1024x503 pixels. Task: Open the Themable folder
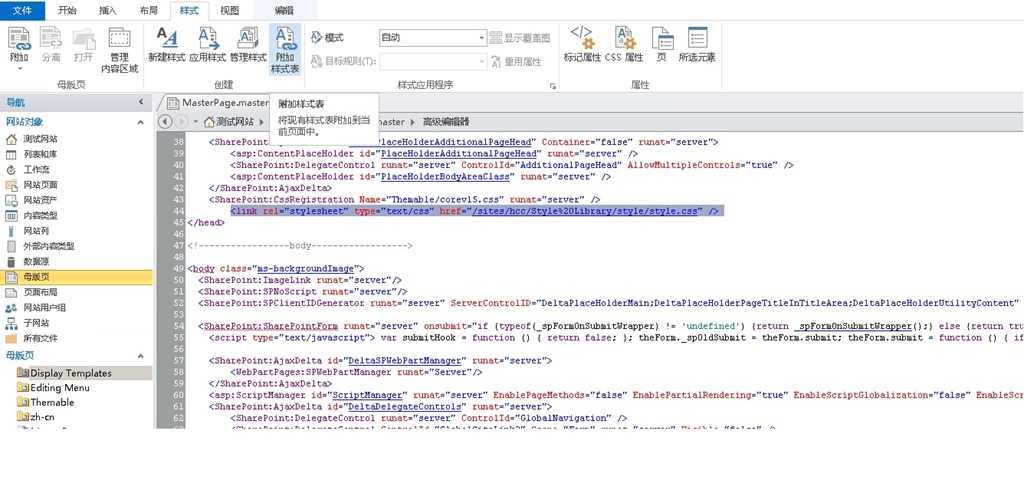52,402
